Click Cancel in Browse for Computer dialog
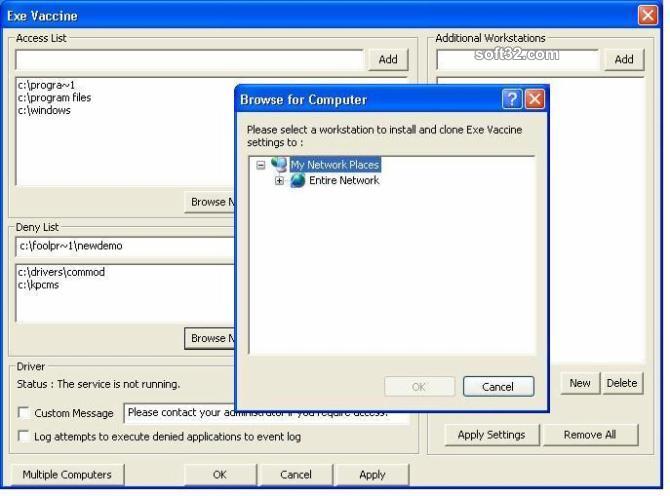 click(498, 387)
